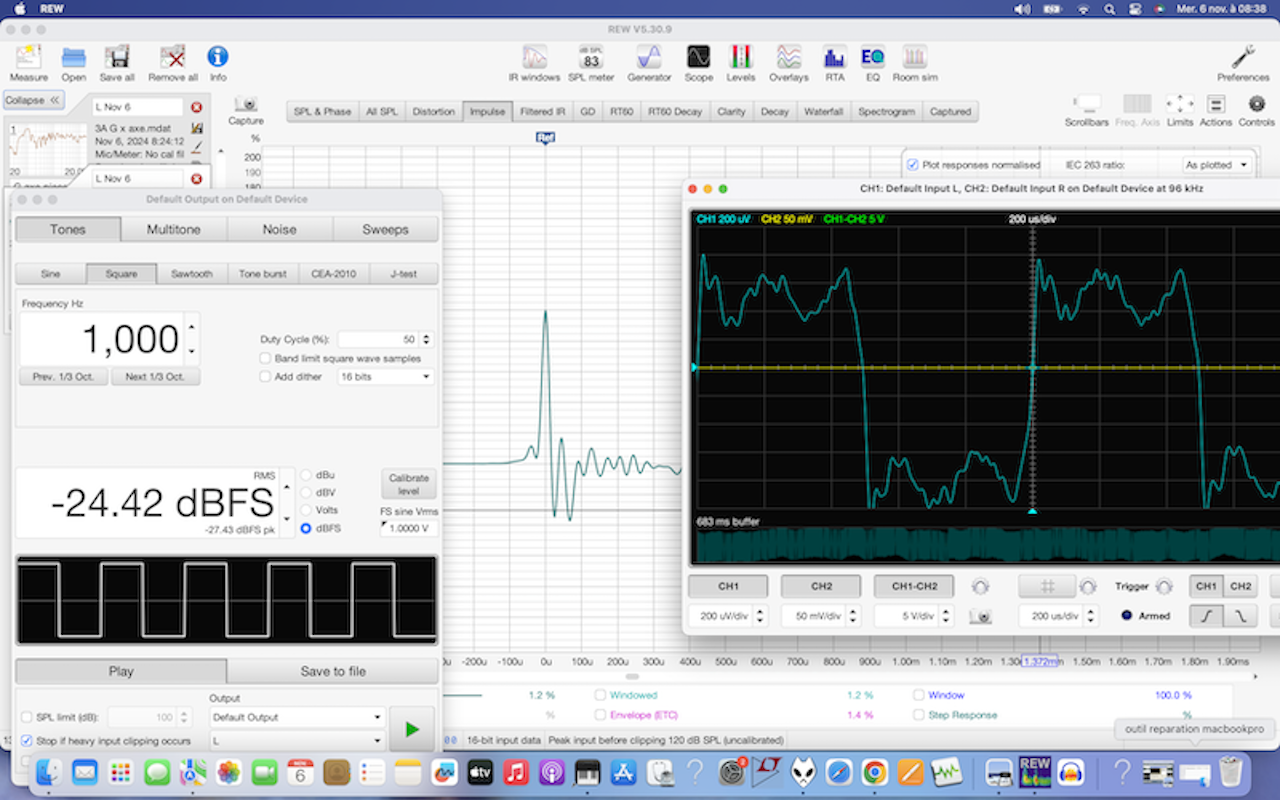Image resolution: width=1280 pixels, height=800 pixels.
Task: Enable Band limit square wave samples
Action: pyautogui.click(x=266, y=358)
